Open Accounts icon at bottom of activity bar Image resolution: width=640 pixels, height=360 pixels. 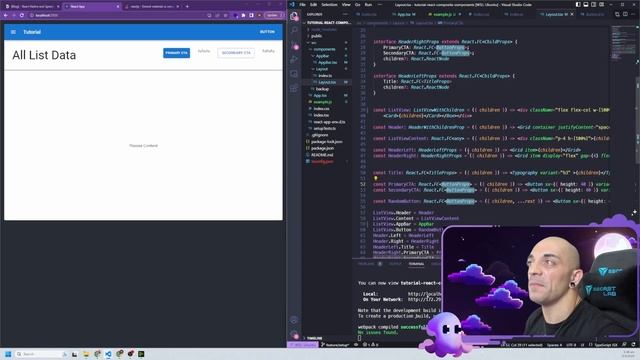coord(294,320)
